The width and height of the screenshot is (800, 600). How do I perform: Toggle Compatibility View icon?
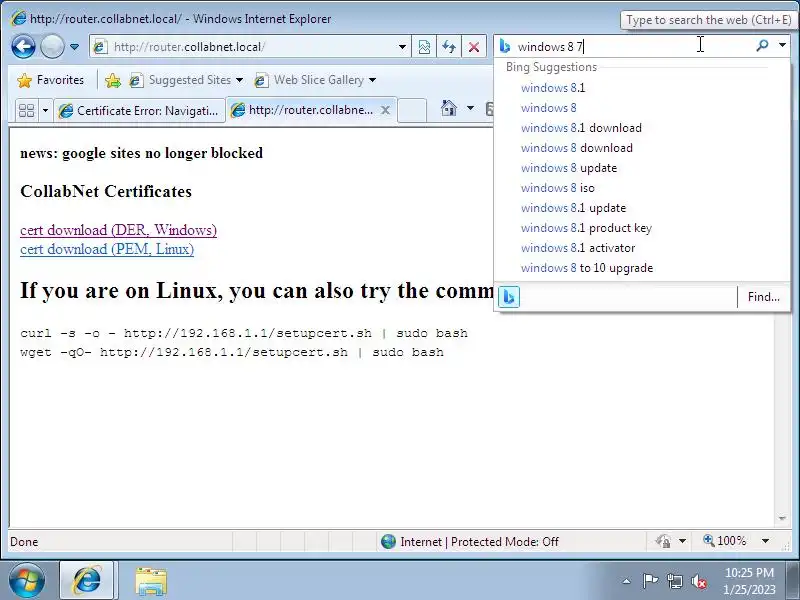[424, 47]
